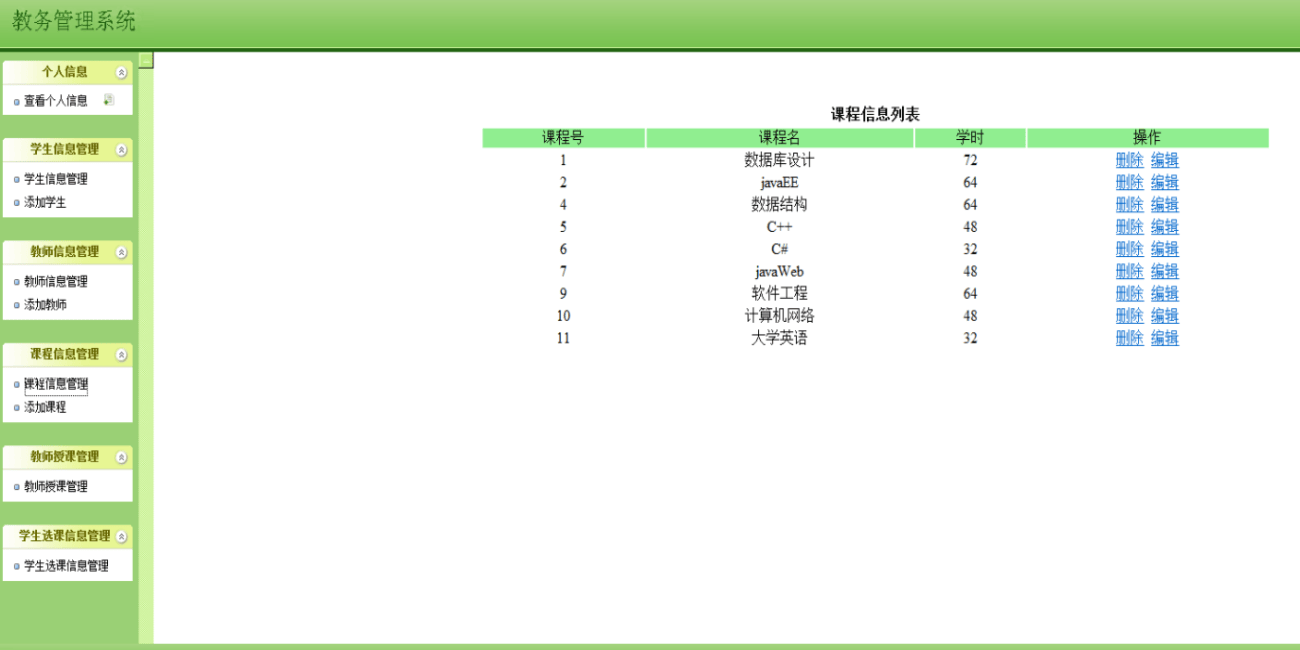1300x650 pixels.
Task: Click the blue square icon before 学生信息管理
Action: 15,180
